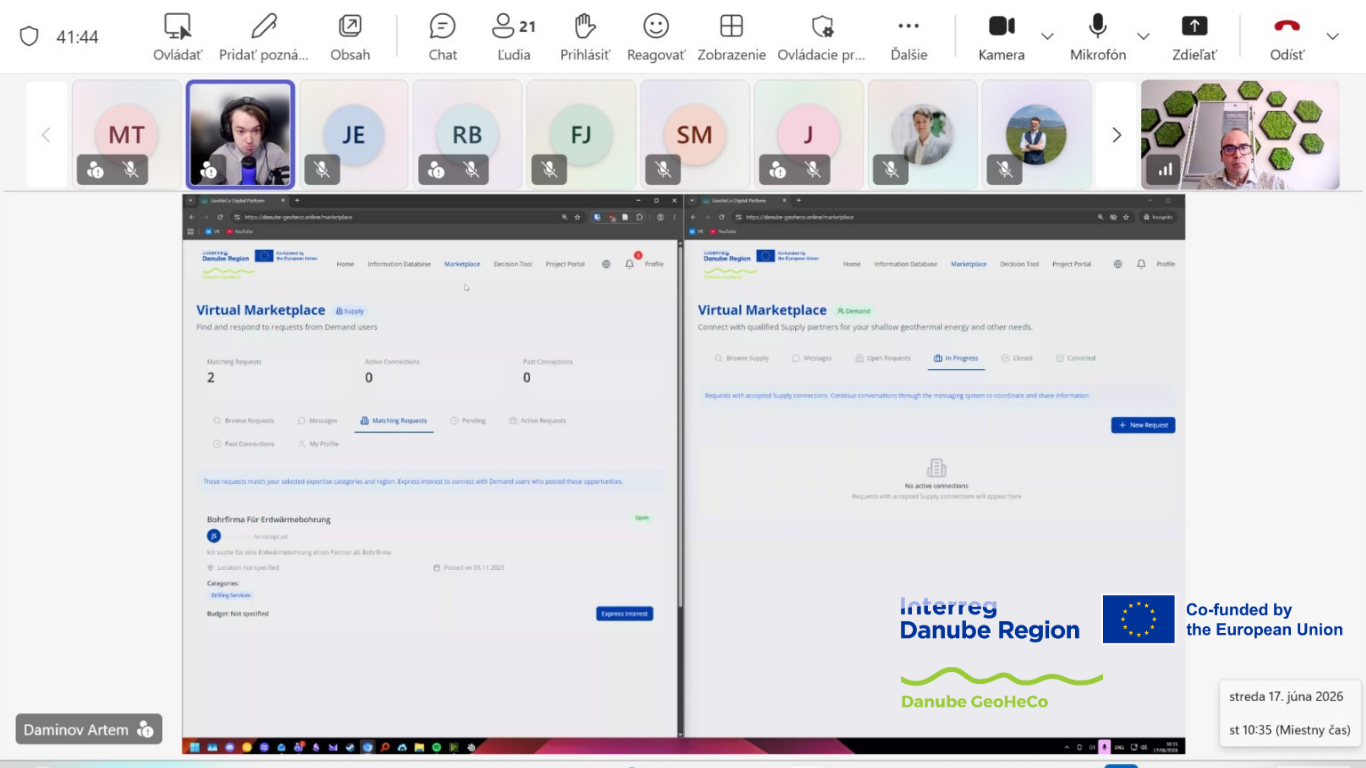Click the Obsah pop-out icon
The width and height of the screenshot is (1366, 768).
(350, 37)
